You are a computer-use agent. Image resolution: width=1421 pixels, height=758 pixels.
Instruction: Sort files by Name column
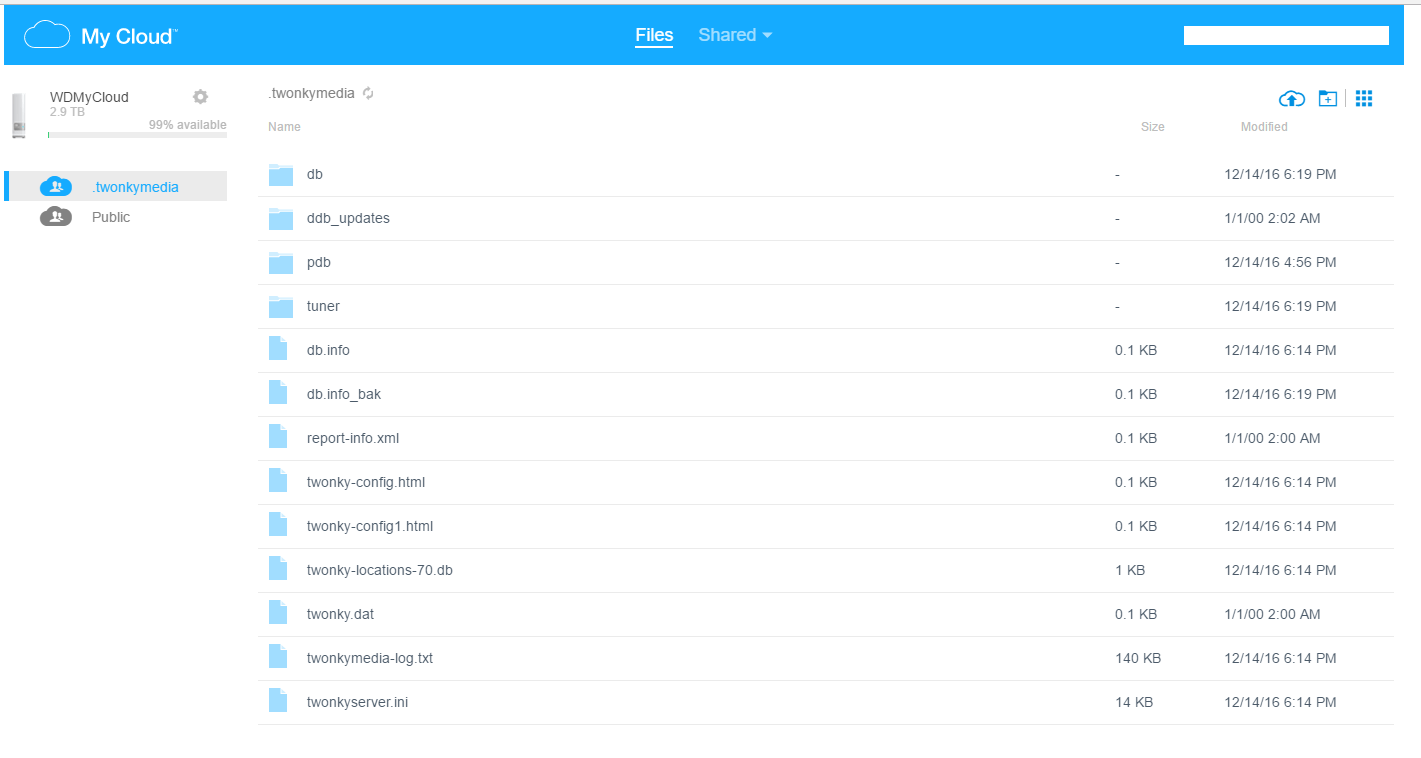coord(284,127)
